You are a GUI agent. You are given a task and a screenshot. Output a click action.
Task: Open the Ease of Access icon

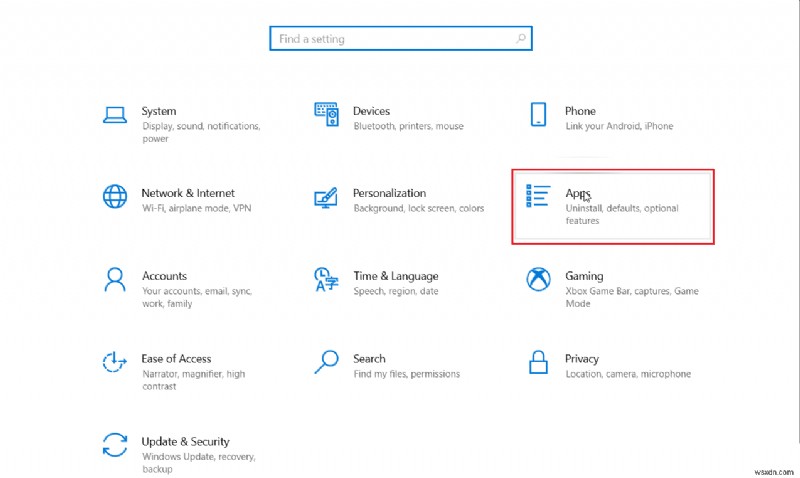tap(115, 361)
